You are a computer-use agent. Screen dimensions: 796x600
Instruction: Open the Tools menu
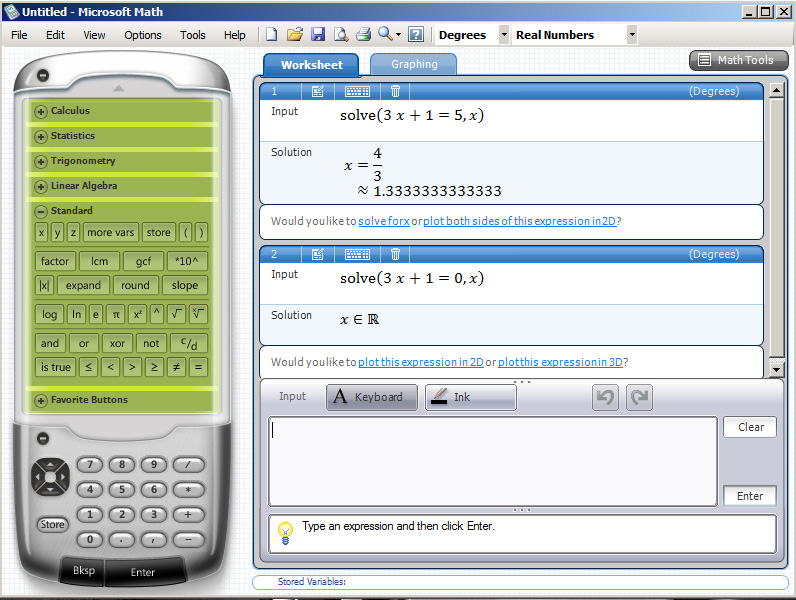pos(192,35)
